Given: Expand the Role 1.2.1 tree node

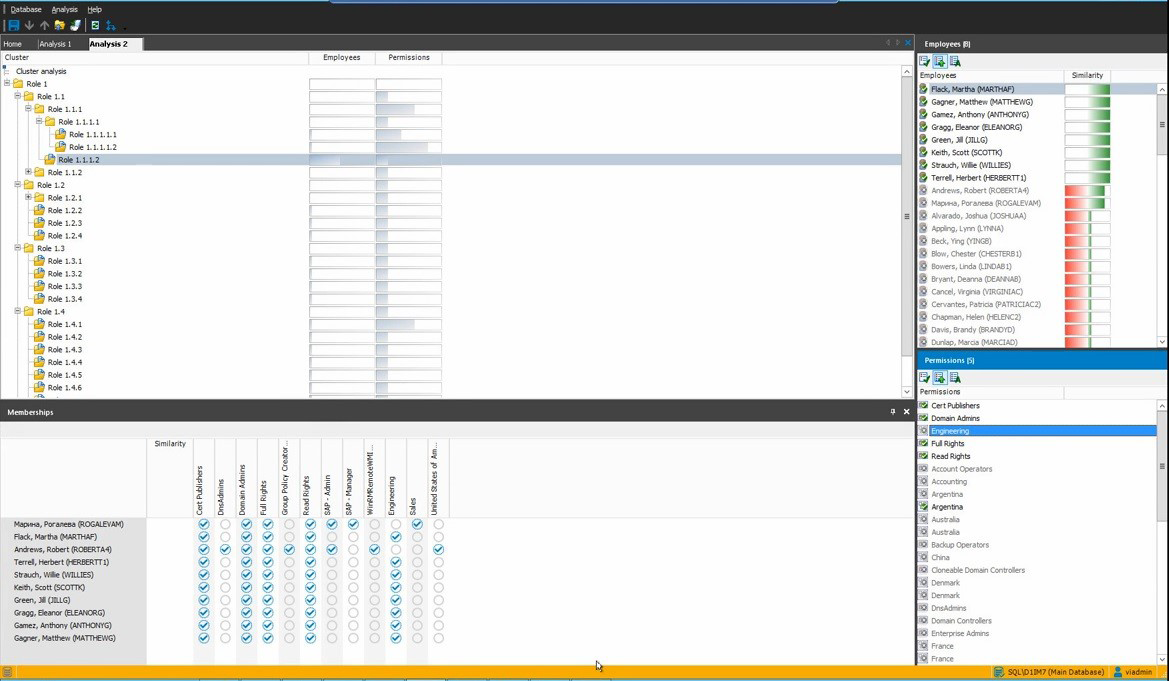Looking at the screenshot, I should (28, 197).
